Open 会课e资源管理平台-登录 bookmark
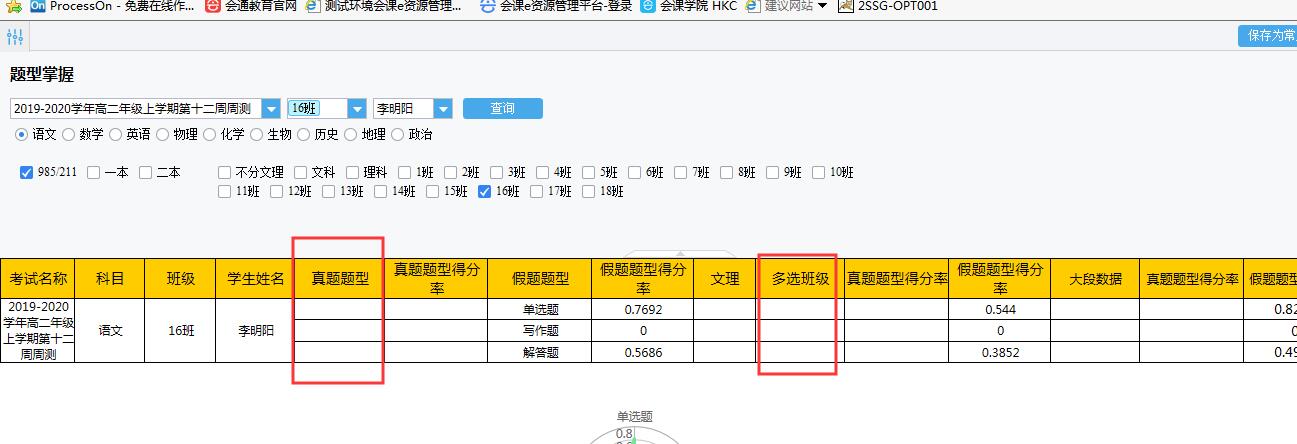Viewport: 1297px width, 444px height. [x=556, y=6]
